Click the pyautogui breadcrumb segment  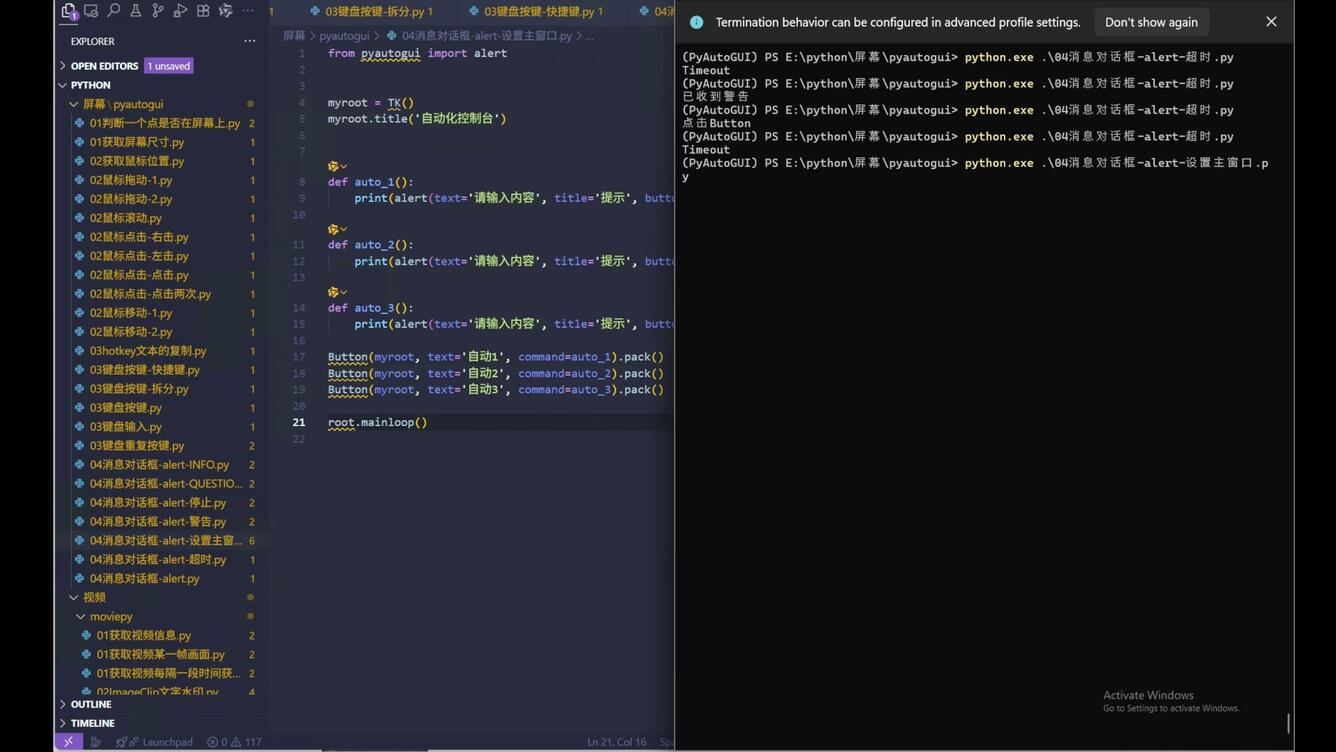(344, 36)
